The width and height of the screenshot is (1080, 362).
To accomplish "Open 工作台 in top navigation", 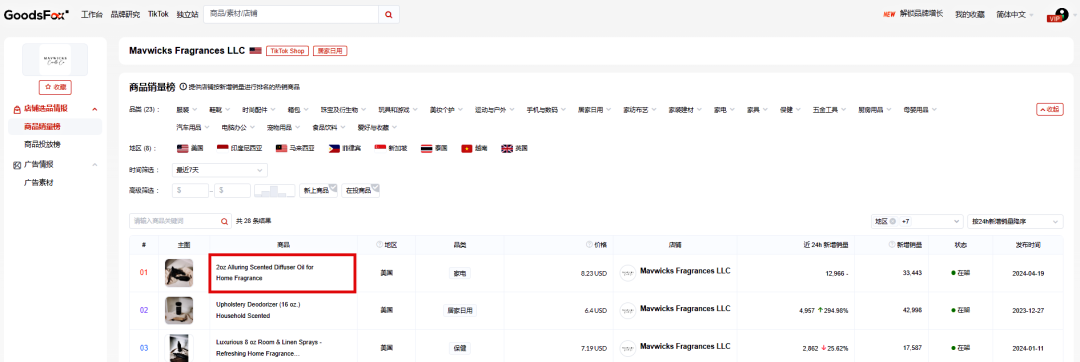I will 92,14.
